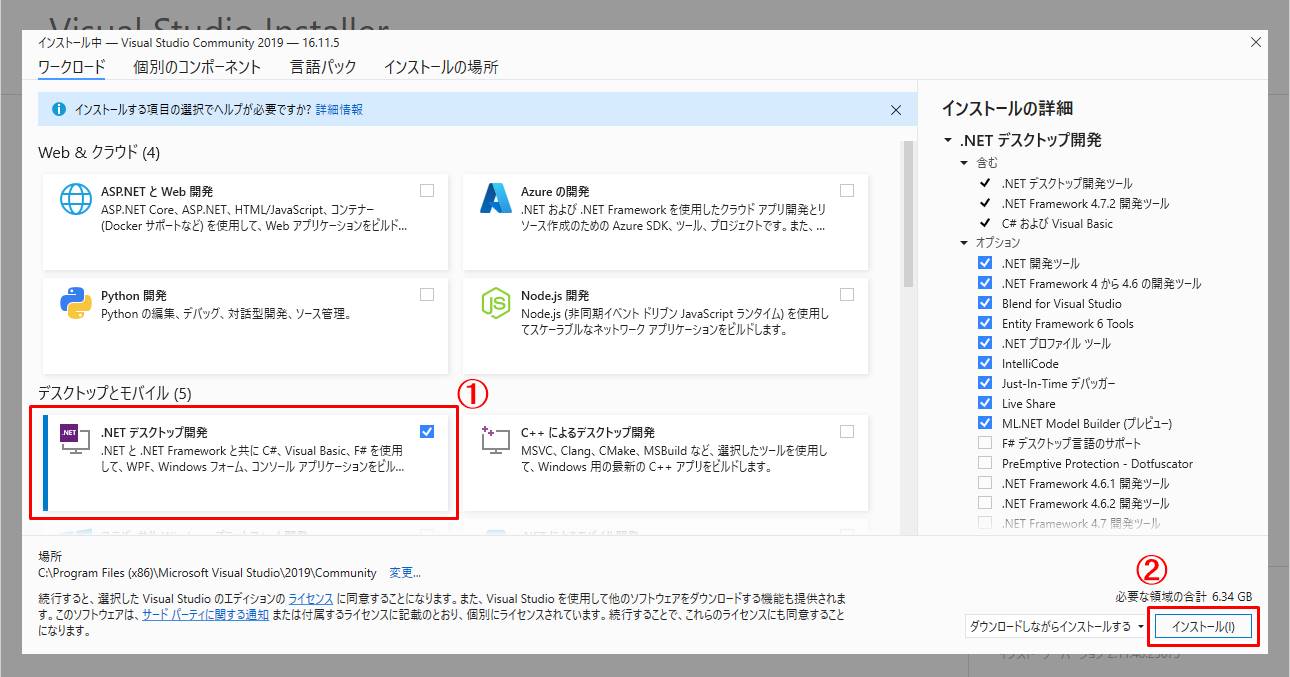The image size is (1290, 677).
Task: Switch to the ワークロード tab
Action: [x=71, y=67]
